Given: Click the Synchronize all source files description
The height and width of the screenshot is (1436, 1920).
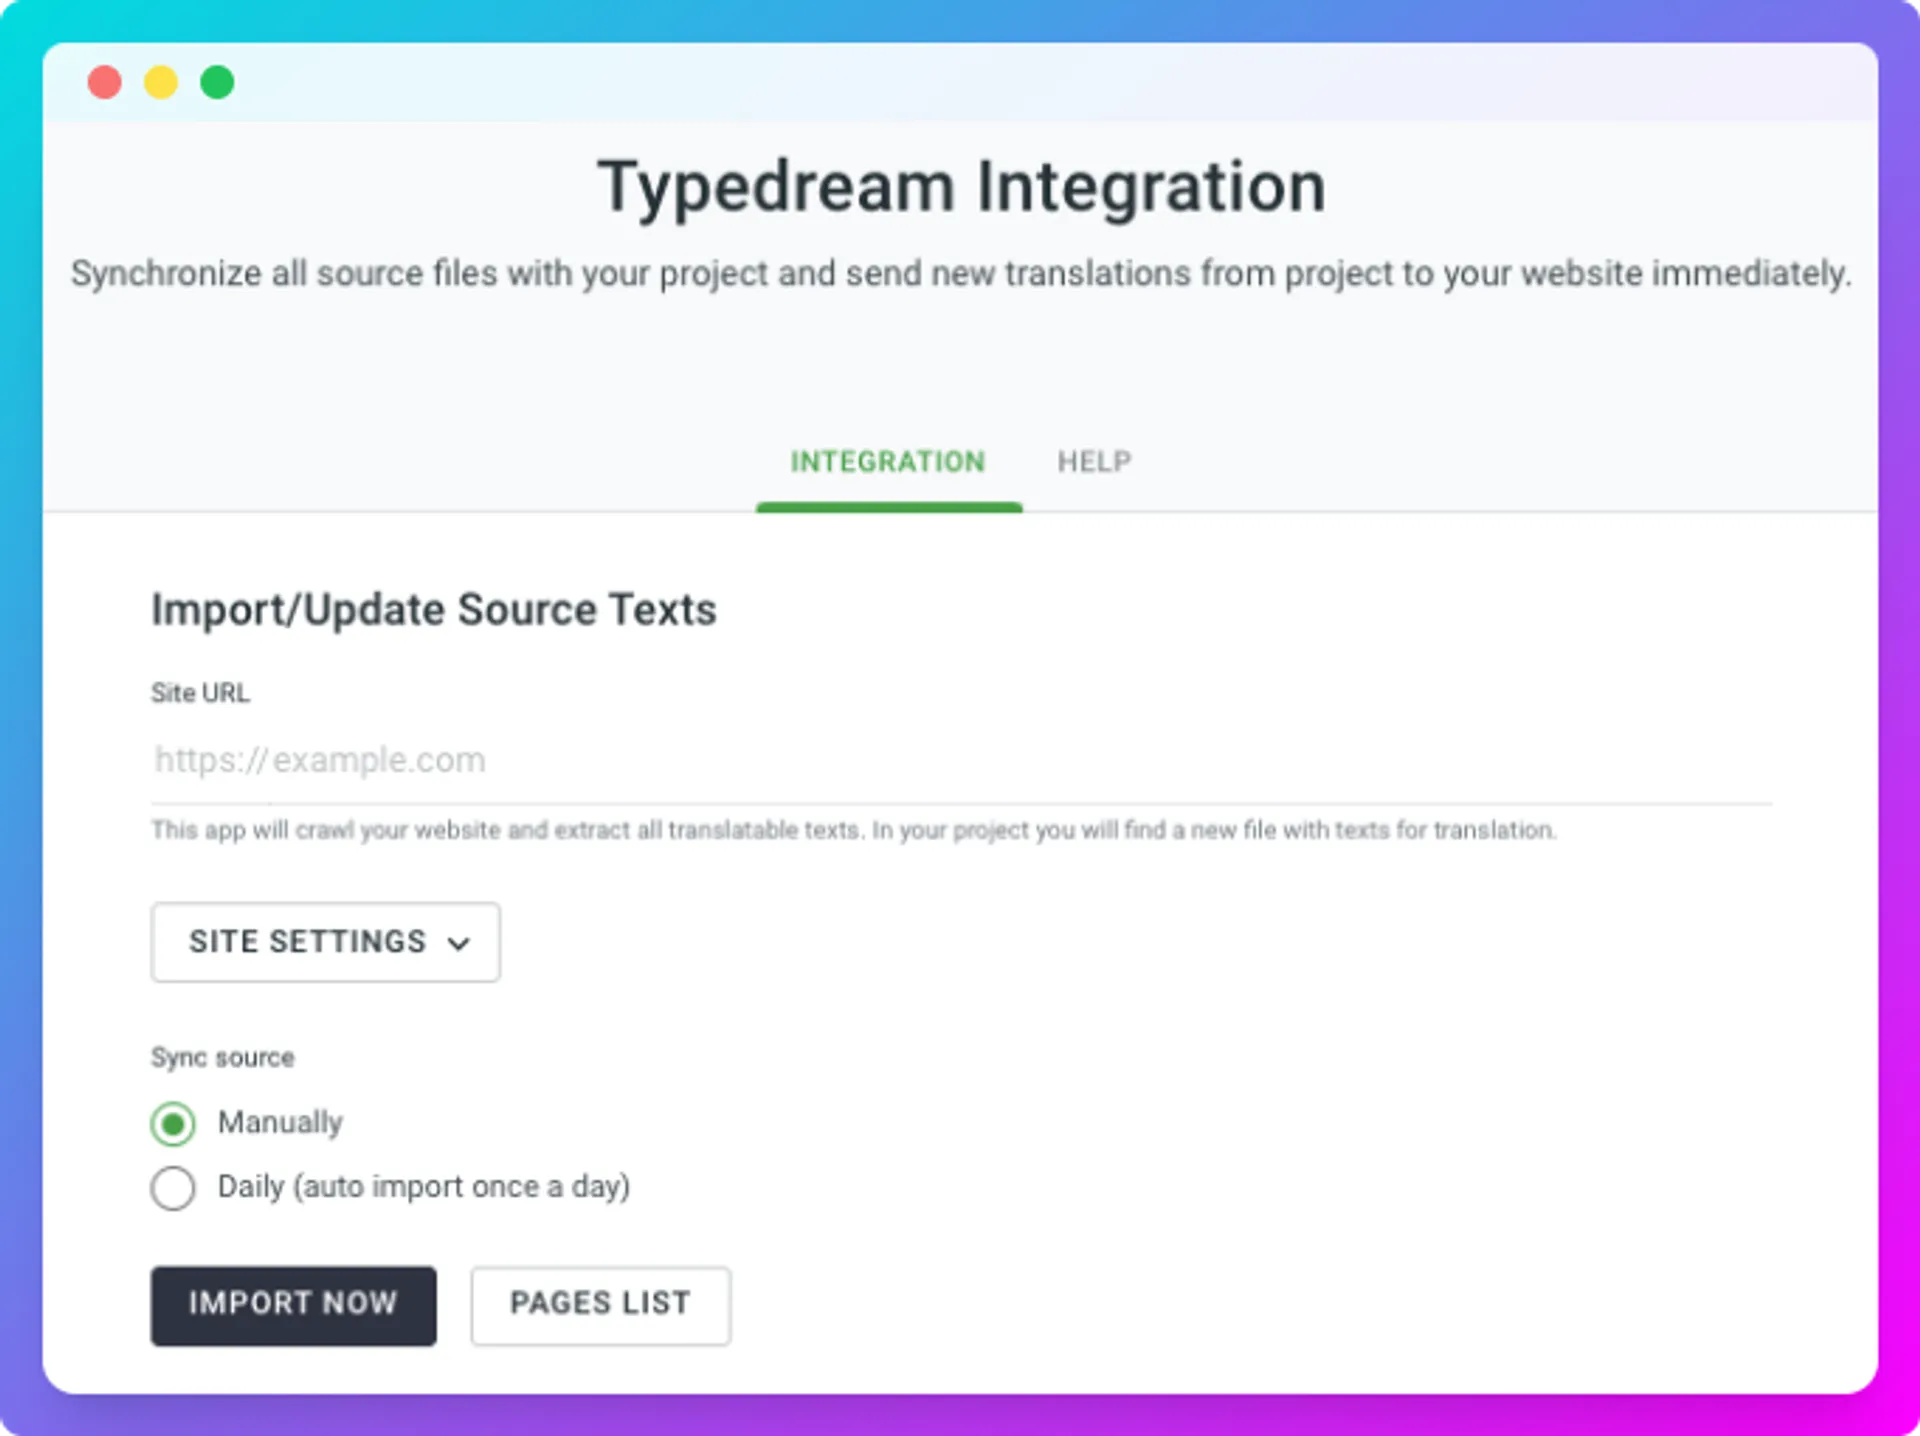Looking at the screenshot, I should [961, 274].
